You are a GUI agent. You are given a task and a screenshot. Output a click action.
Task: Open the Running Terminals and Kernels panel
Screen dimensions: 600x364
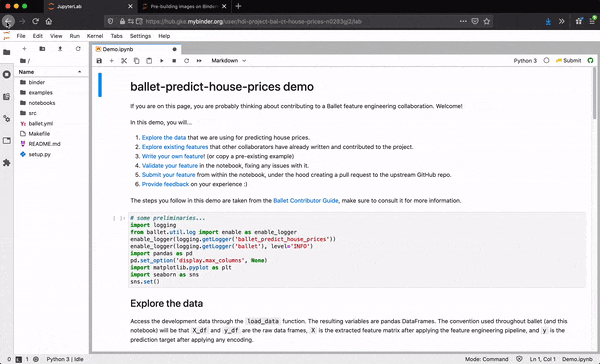click(7, 74)
